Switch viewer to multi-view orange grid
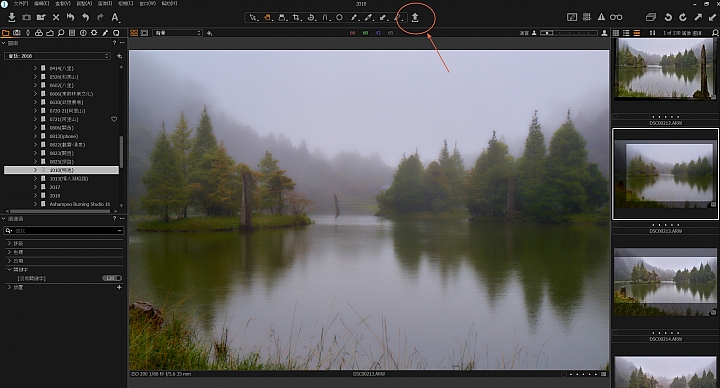Image resolution: width=720 pixels, height=388 pixels. [x=134, y=33]
